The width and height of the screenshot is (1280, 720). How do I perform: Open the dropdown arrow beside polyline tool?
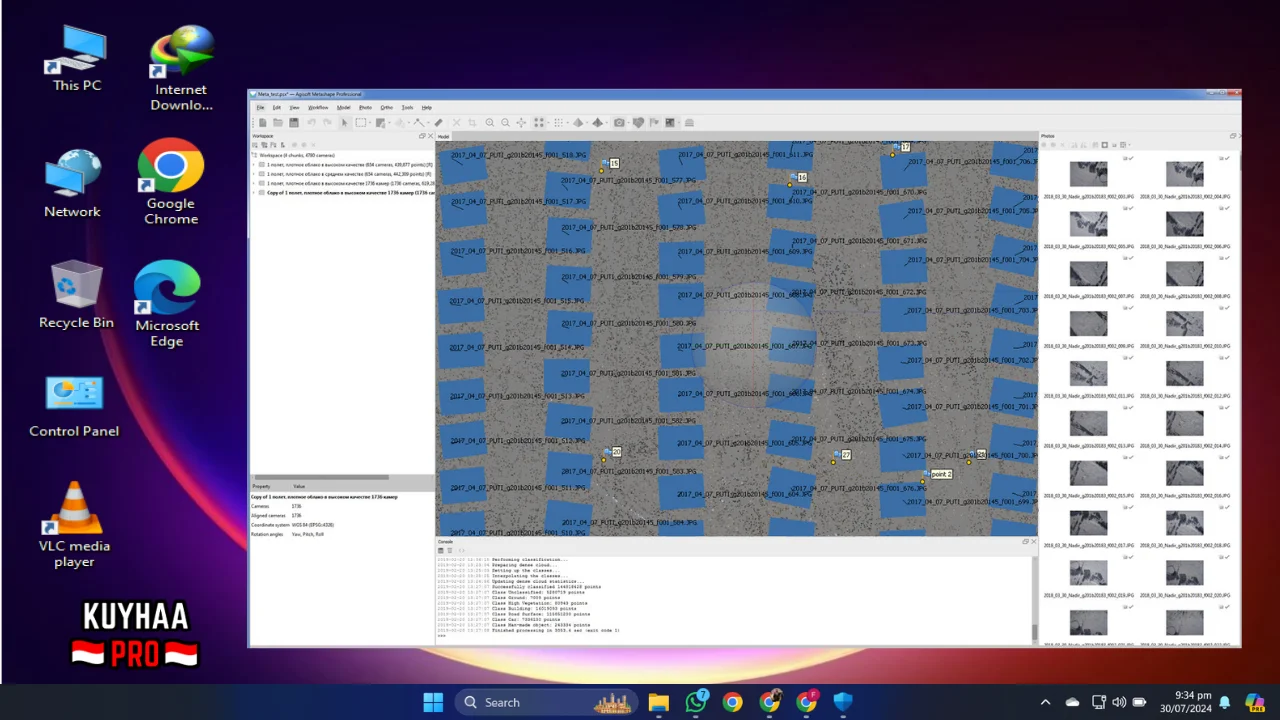(x=428, y=123)
